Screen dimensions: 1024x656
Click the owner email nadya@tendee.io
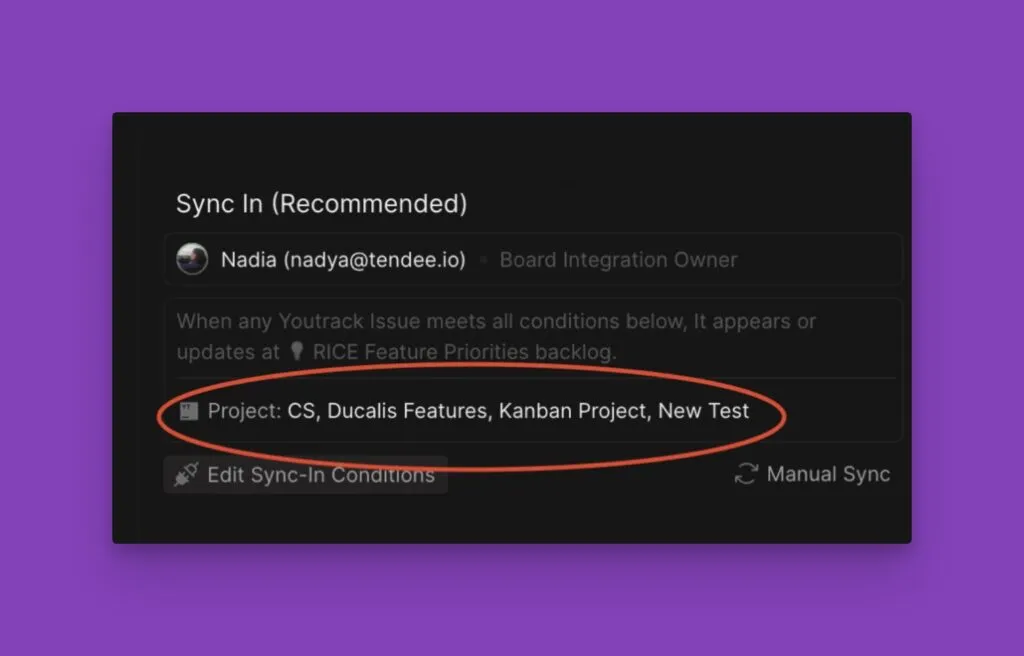pyautogui.click(x=374, y=260)
